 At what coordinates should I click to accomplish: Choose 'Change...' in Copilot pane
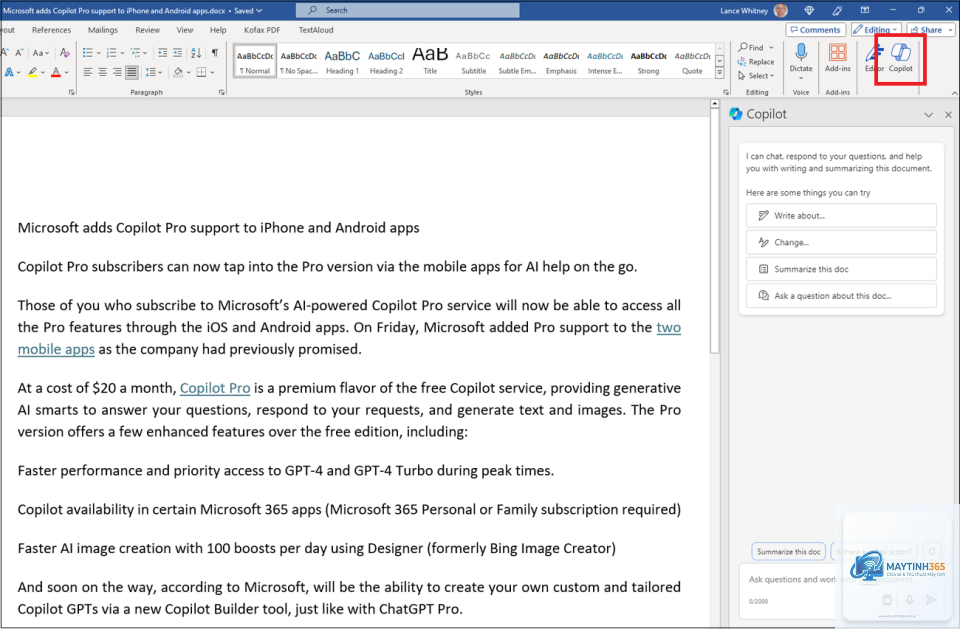click(841, 243)
